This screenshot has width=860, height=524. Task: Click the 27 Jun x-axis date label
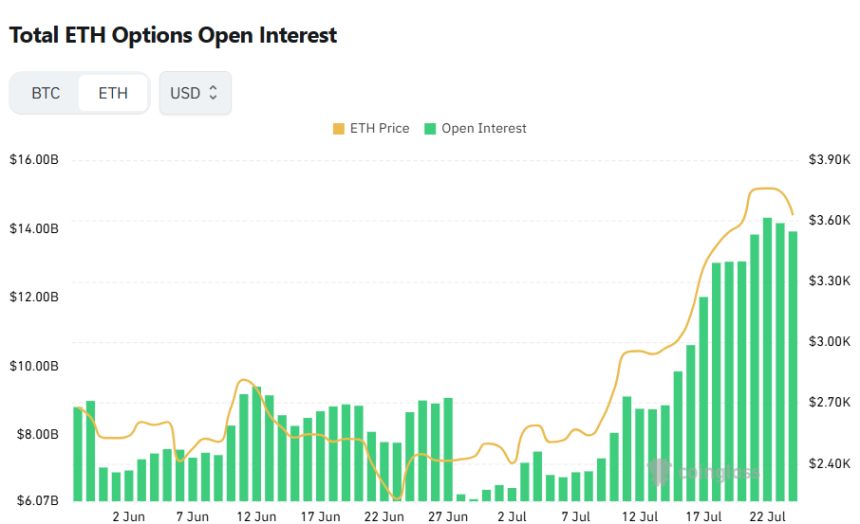point(448,517)
